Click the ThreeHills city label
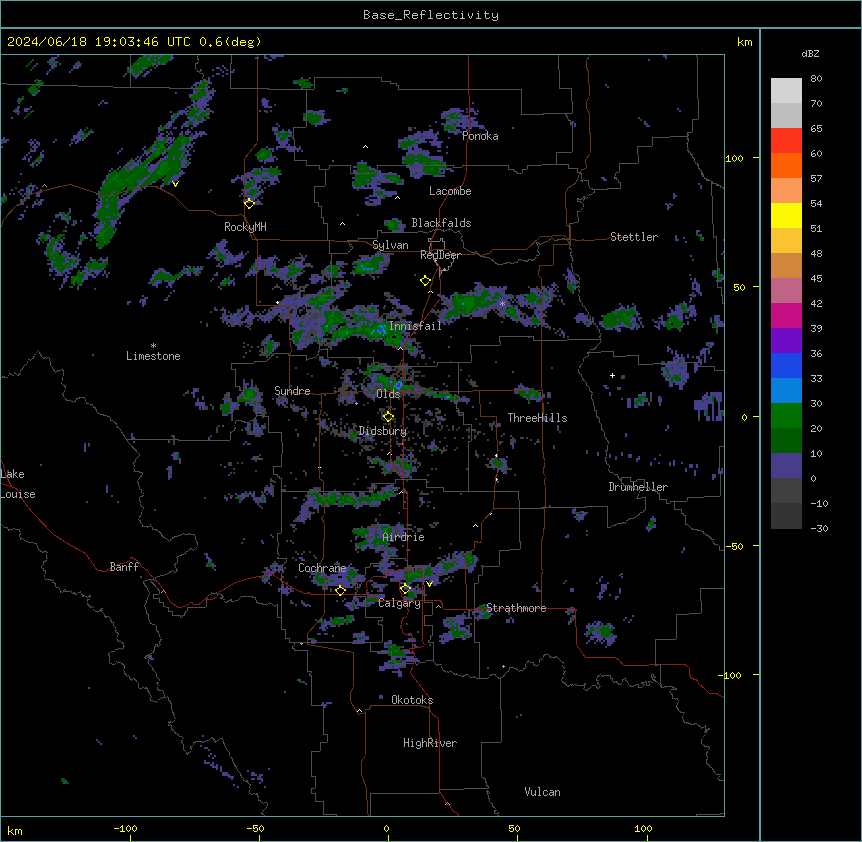862x842 pixels. pyautogui.click(x=537, y=418)
